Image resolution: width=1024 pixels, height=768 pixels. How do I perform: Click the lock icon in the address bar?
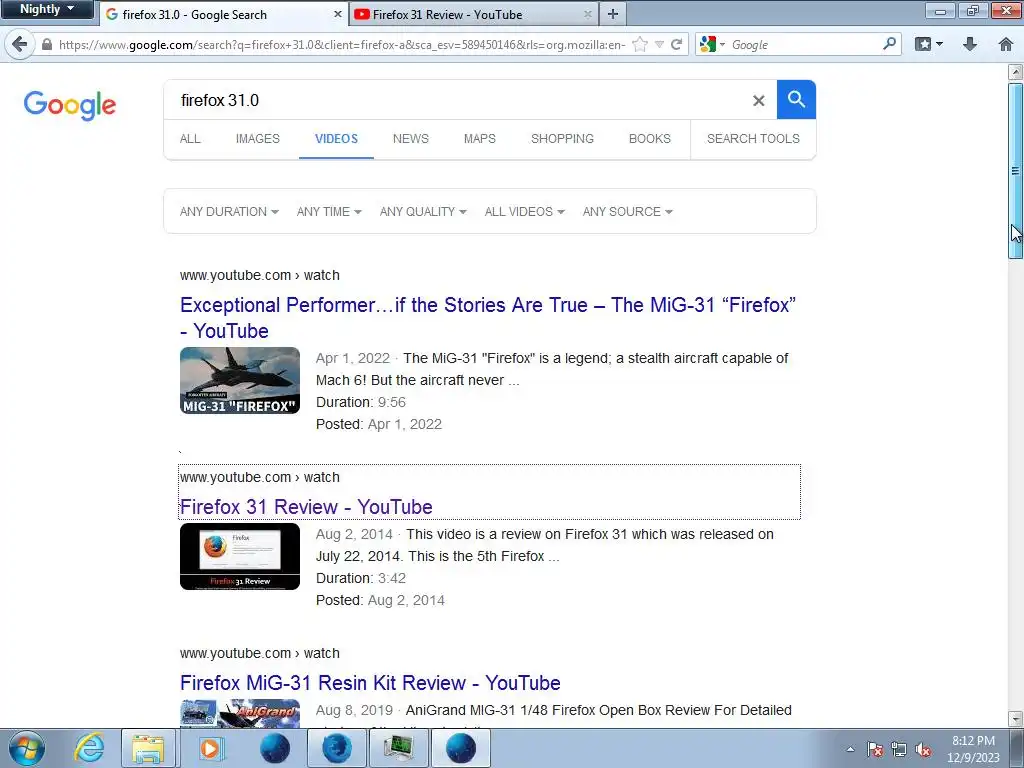coord(47,44)
